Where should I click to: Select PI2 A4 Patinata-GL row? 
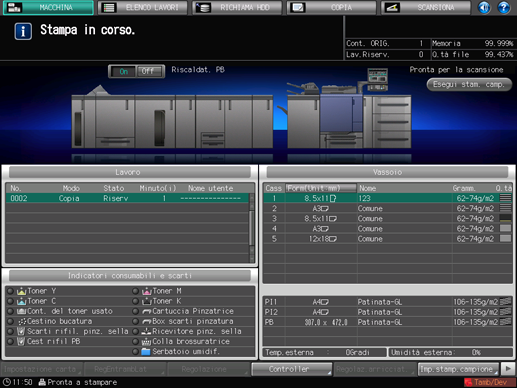click(x=388, y=312)
